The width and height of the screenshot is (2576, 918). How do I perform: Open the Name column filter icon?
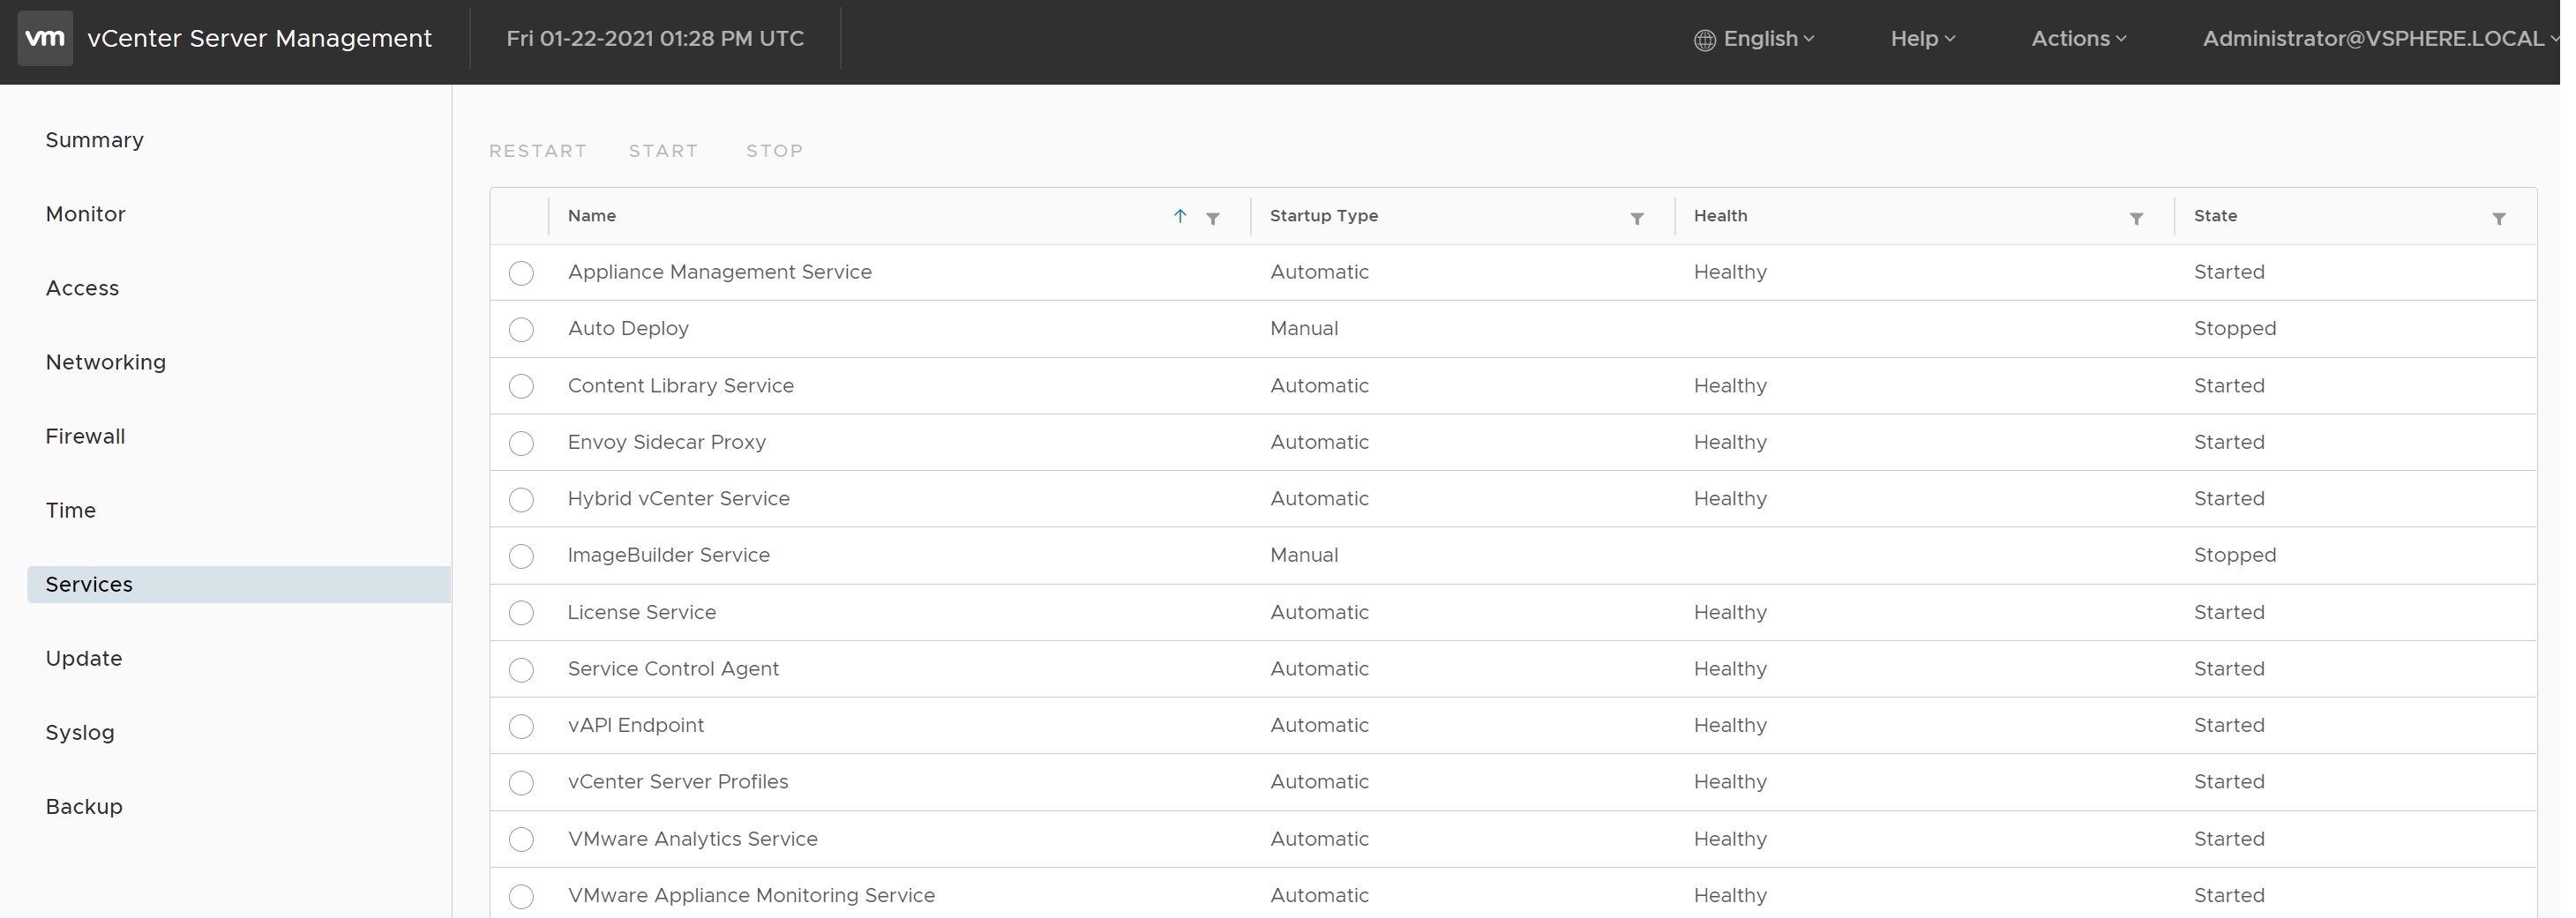click(1212, 218)
